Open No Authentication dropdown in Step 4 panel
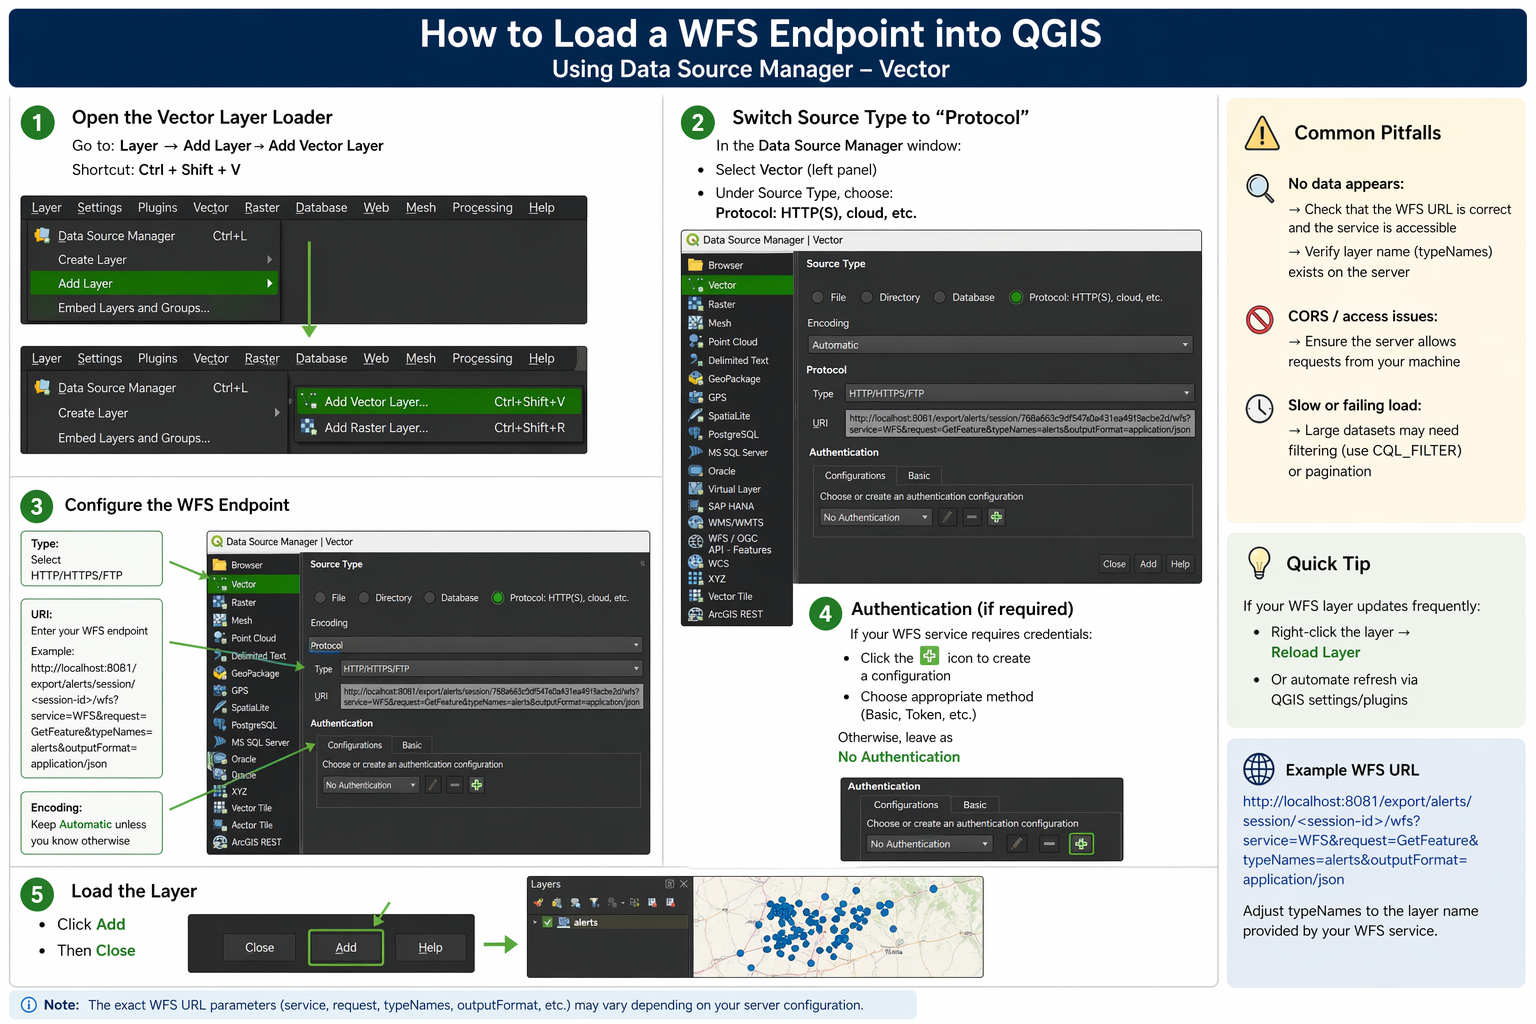 [x=929, y=844]
